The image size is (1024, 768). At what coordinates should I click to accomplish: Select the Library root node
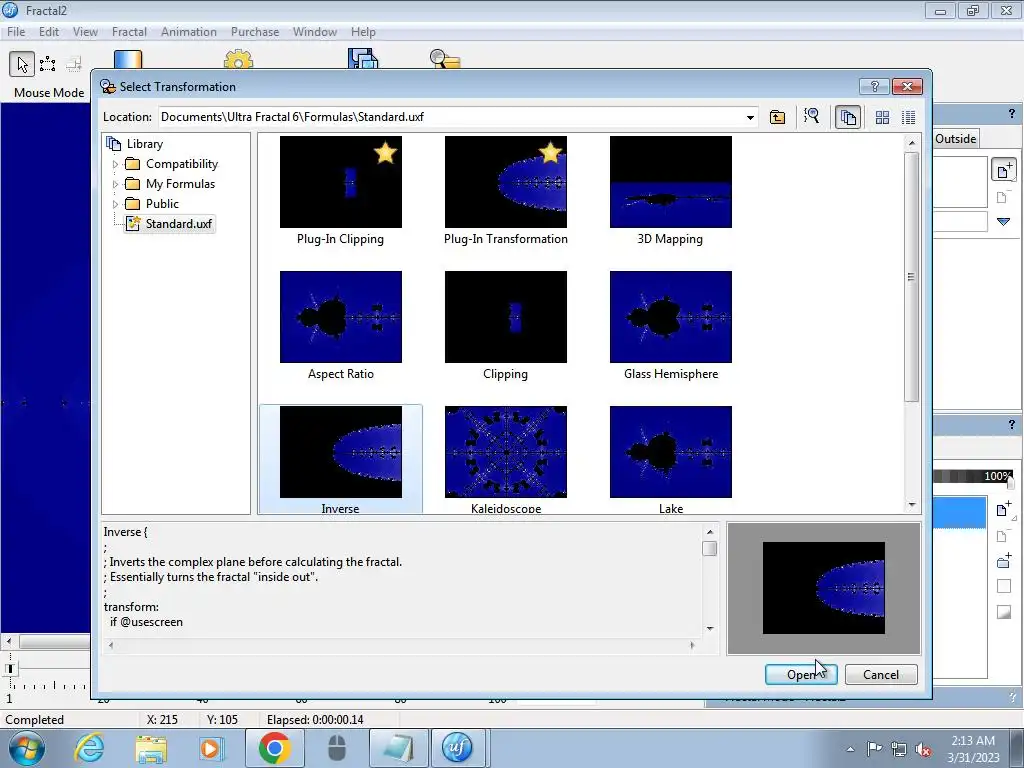[x=135, y=144]
